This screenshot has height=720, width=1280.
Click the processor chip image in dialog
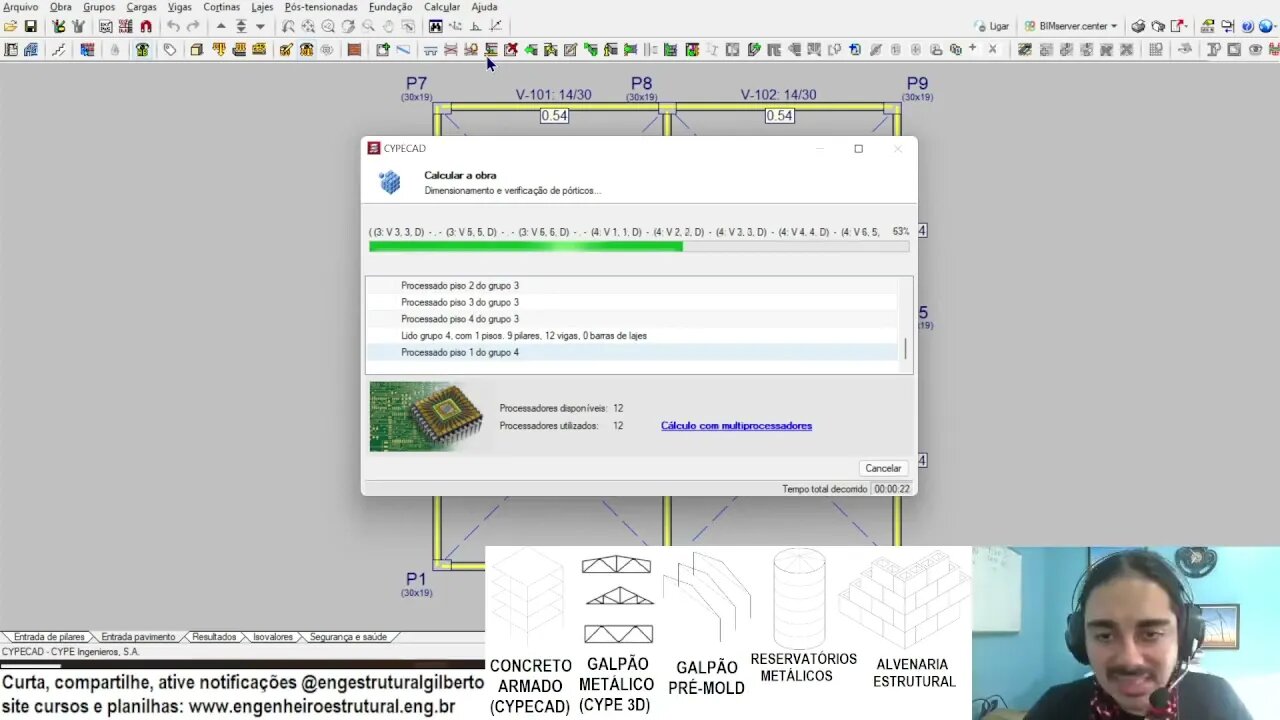pos(425,416)
